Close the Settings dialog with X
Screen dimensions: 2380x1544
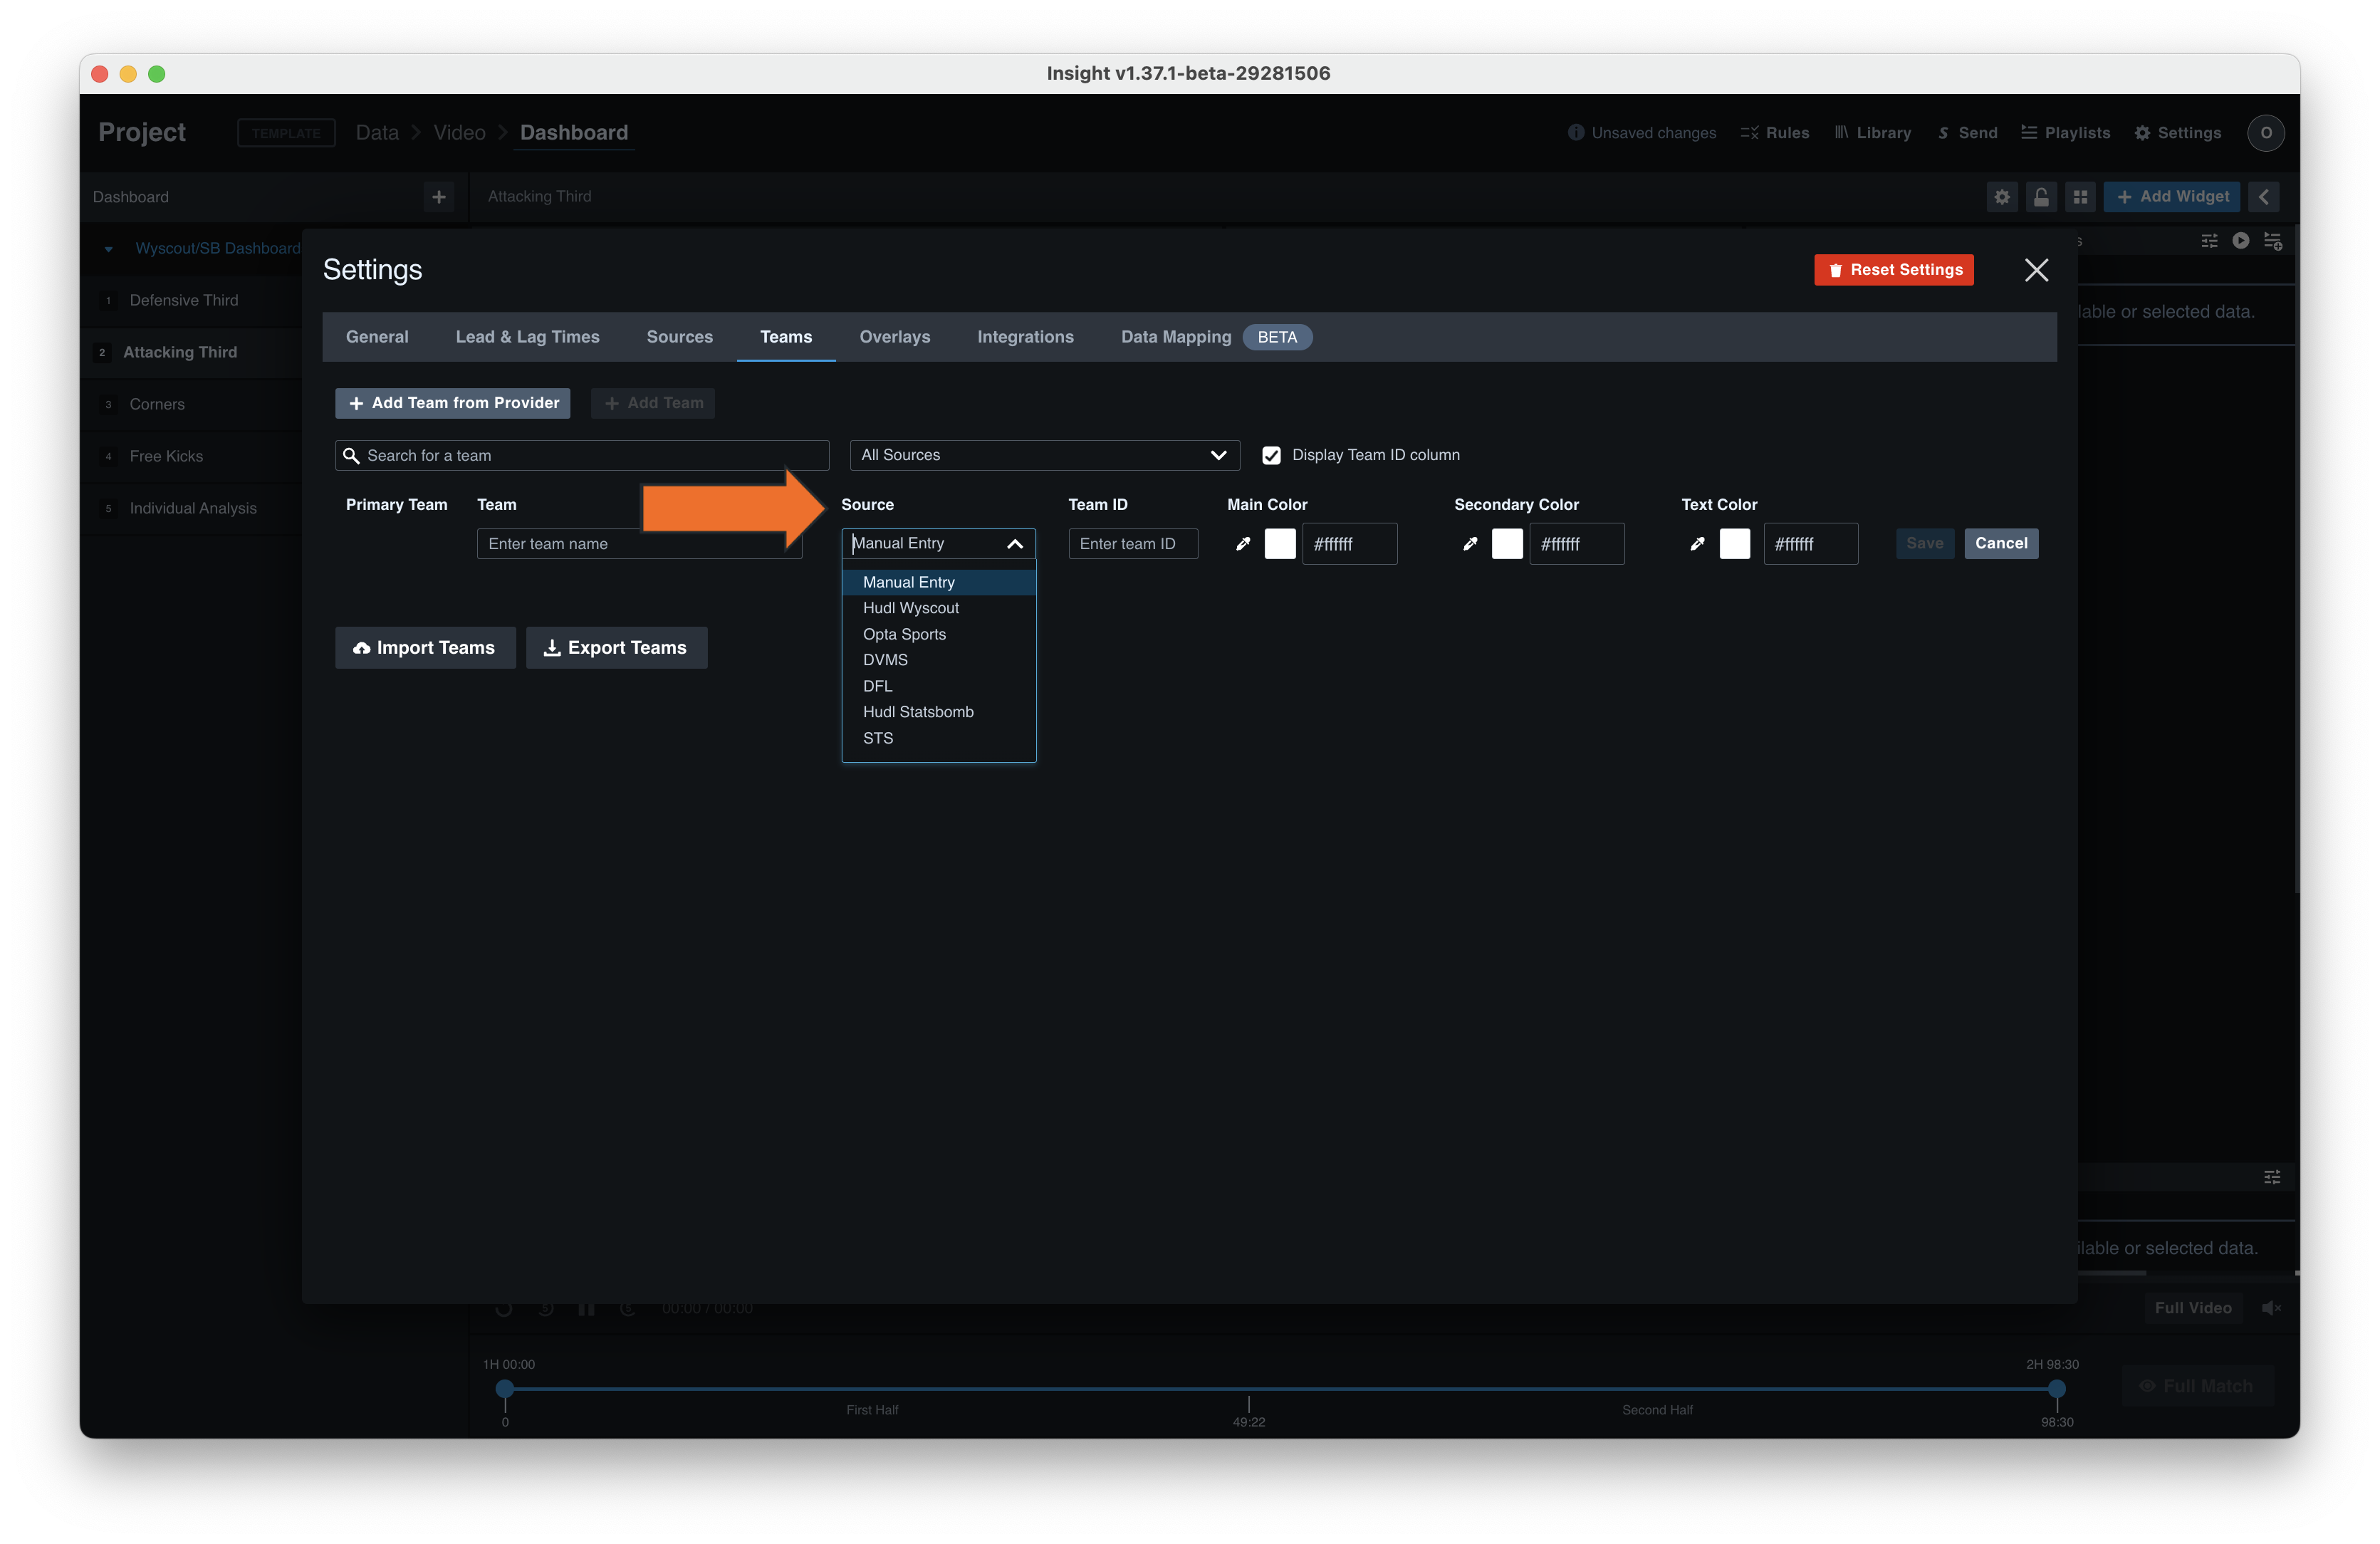pyautogui.click(x=2036, y=270)
